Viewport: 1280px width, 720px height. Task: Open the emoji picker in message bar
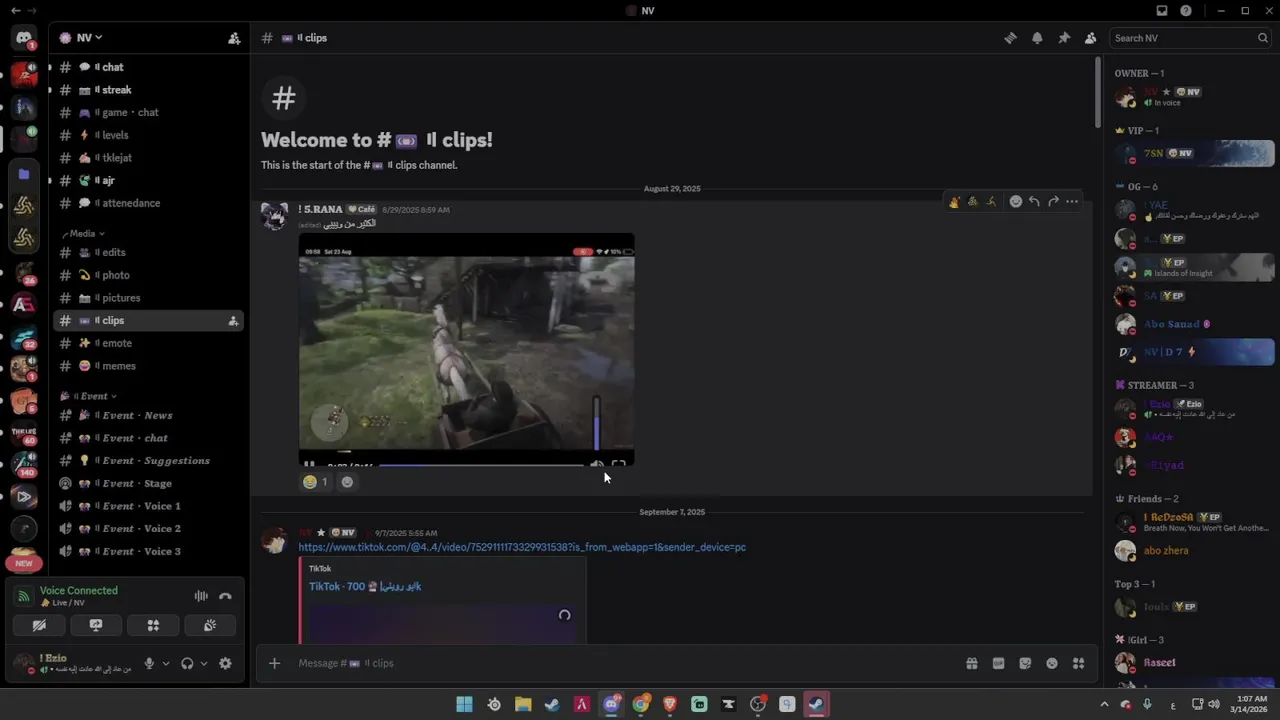click(1052, 663)
